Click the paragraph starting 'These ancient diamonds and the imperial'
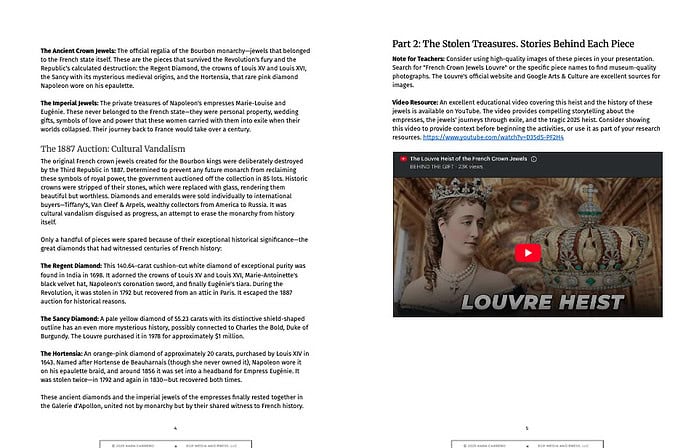Viewport: 699px width, 448px height. click(x=172, y=401)
